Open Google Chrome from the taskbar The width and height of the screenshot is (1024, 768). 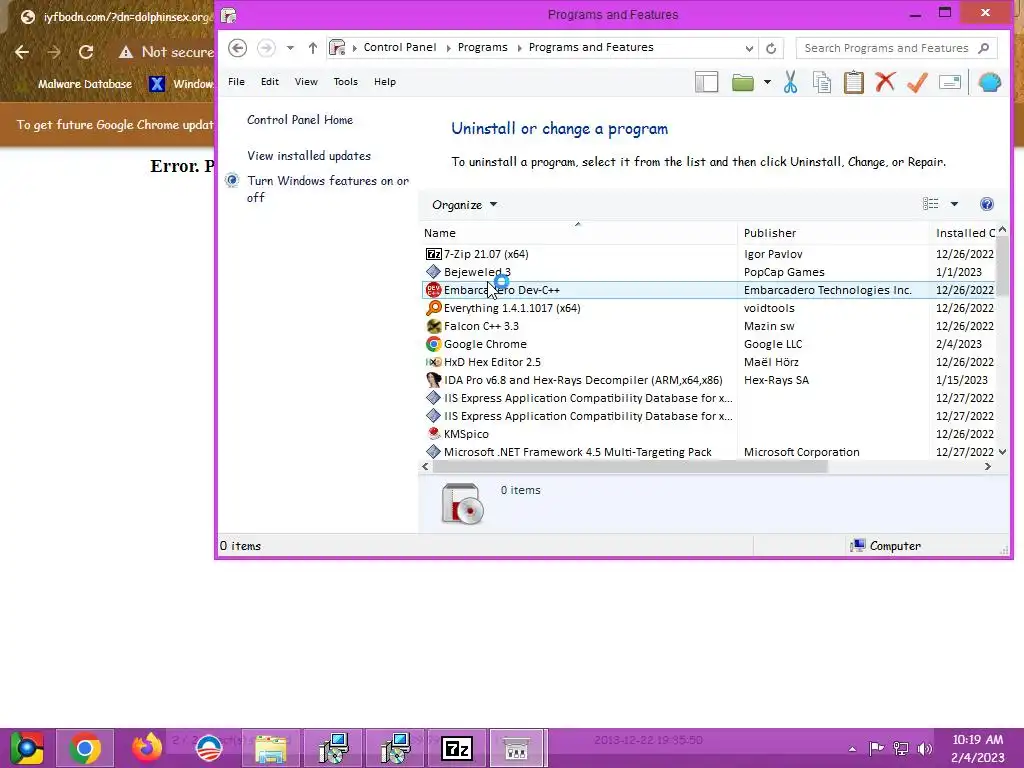click(85, 748)
